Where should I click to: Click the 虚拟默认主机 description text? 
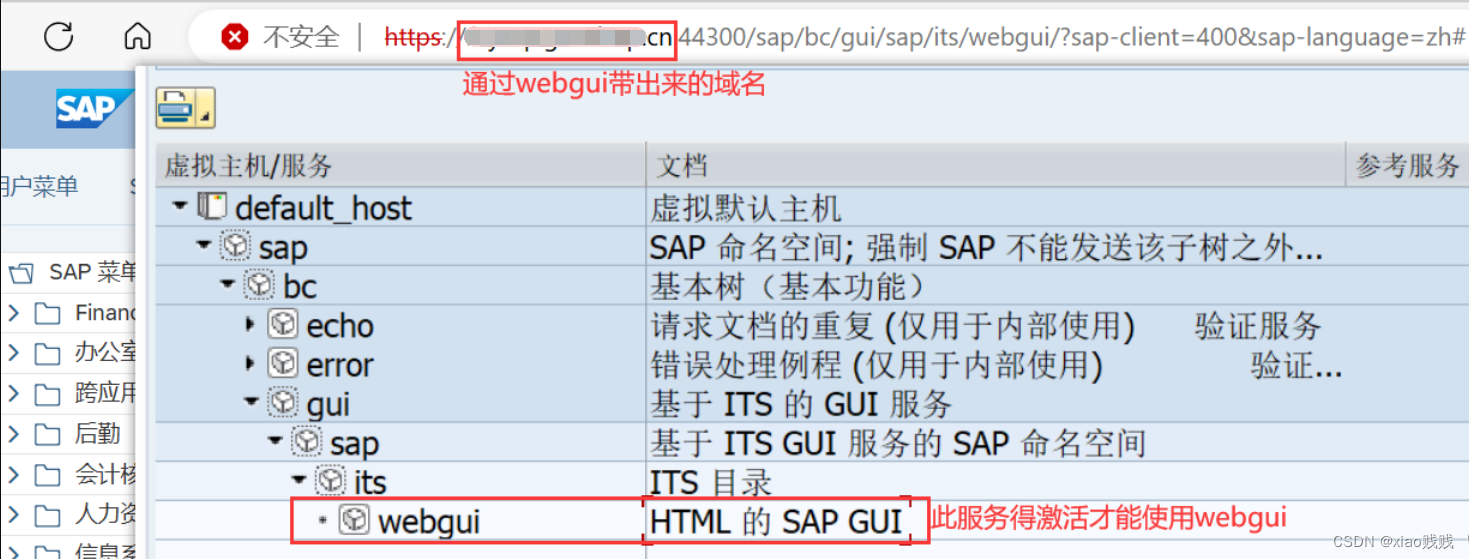point(746,208)
